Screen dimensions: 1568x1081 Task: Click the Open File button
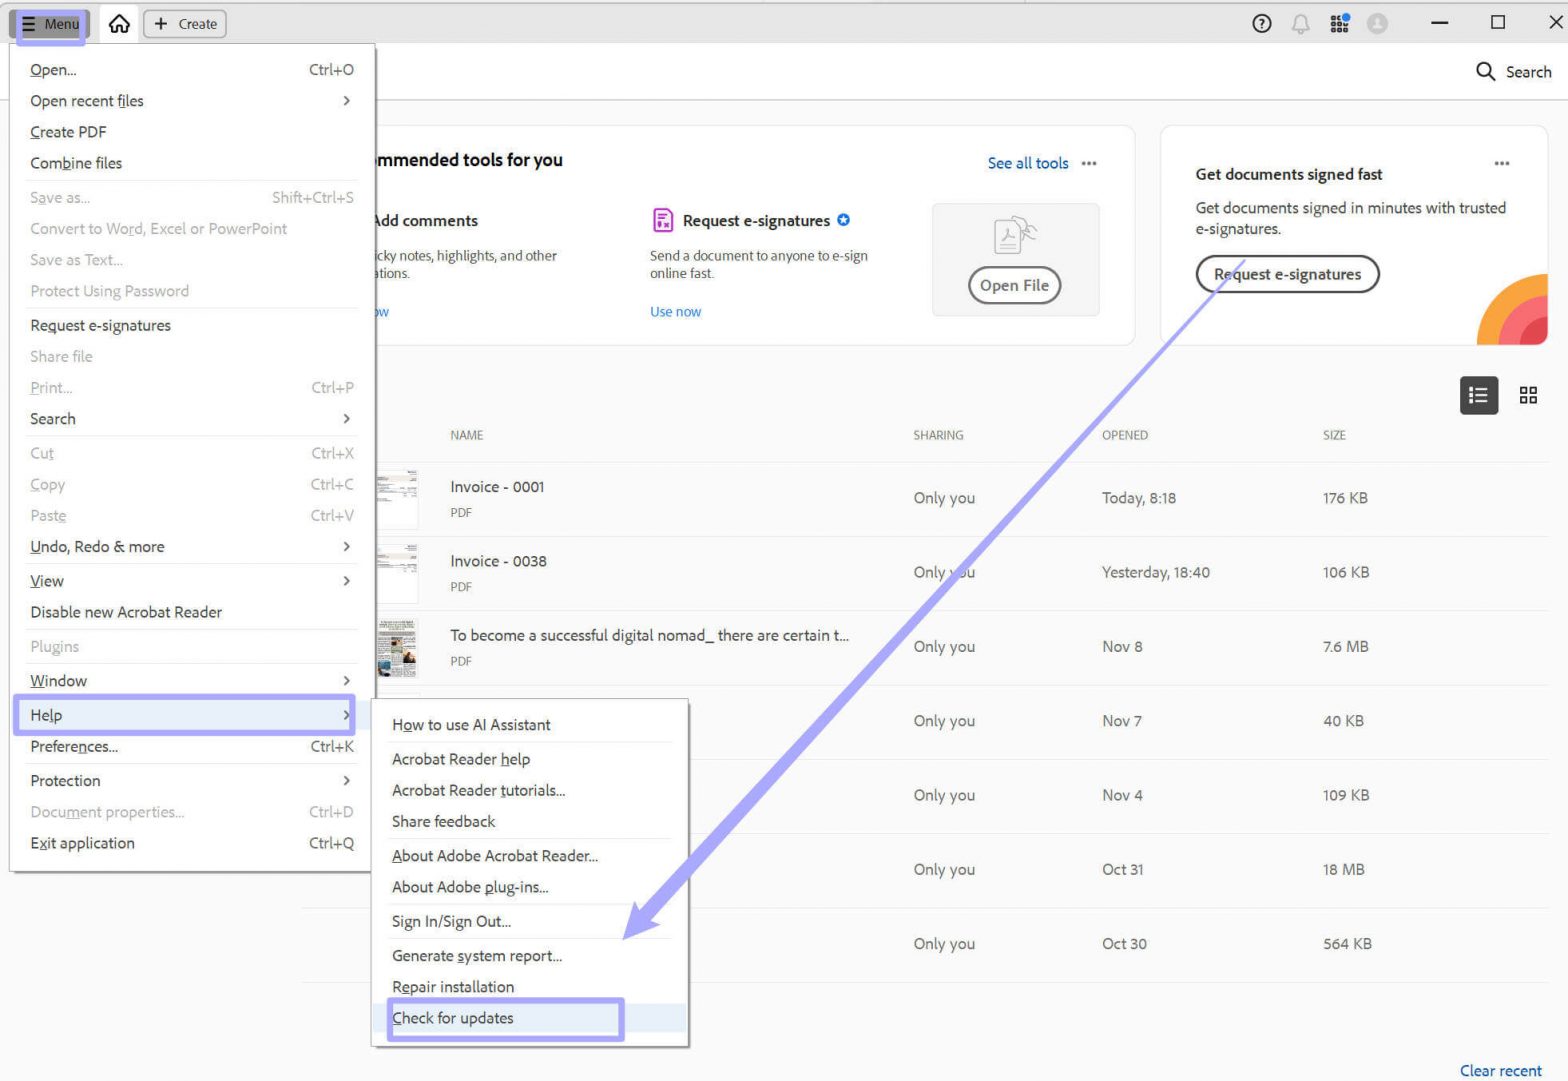[1014, 285]
